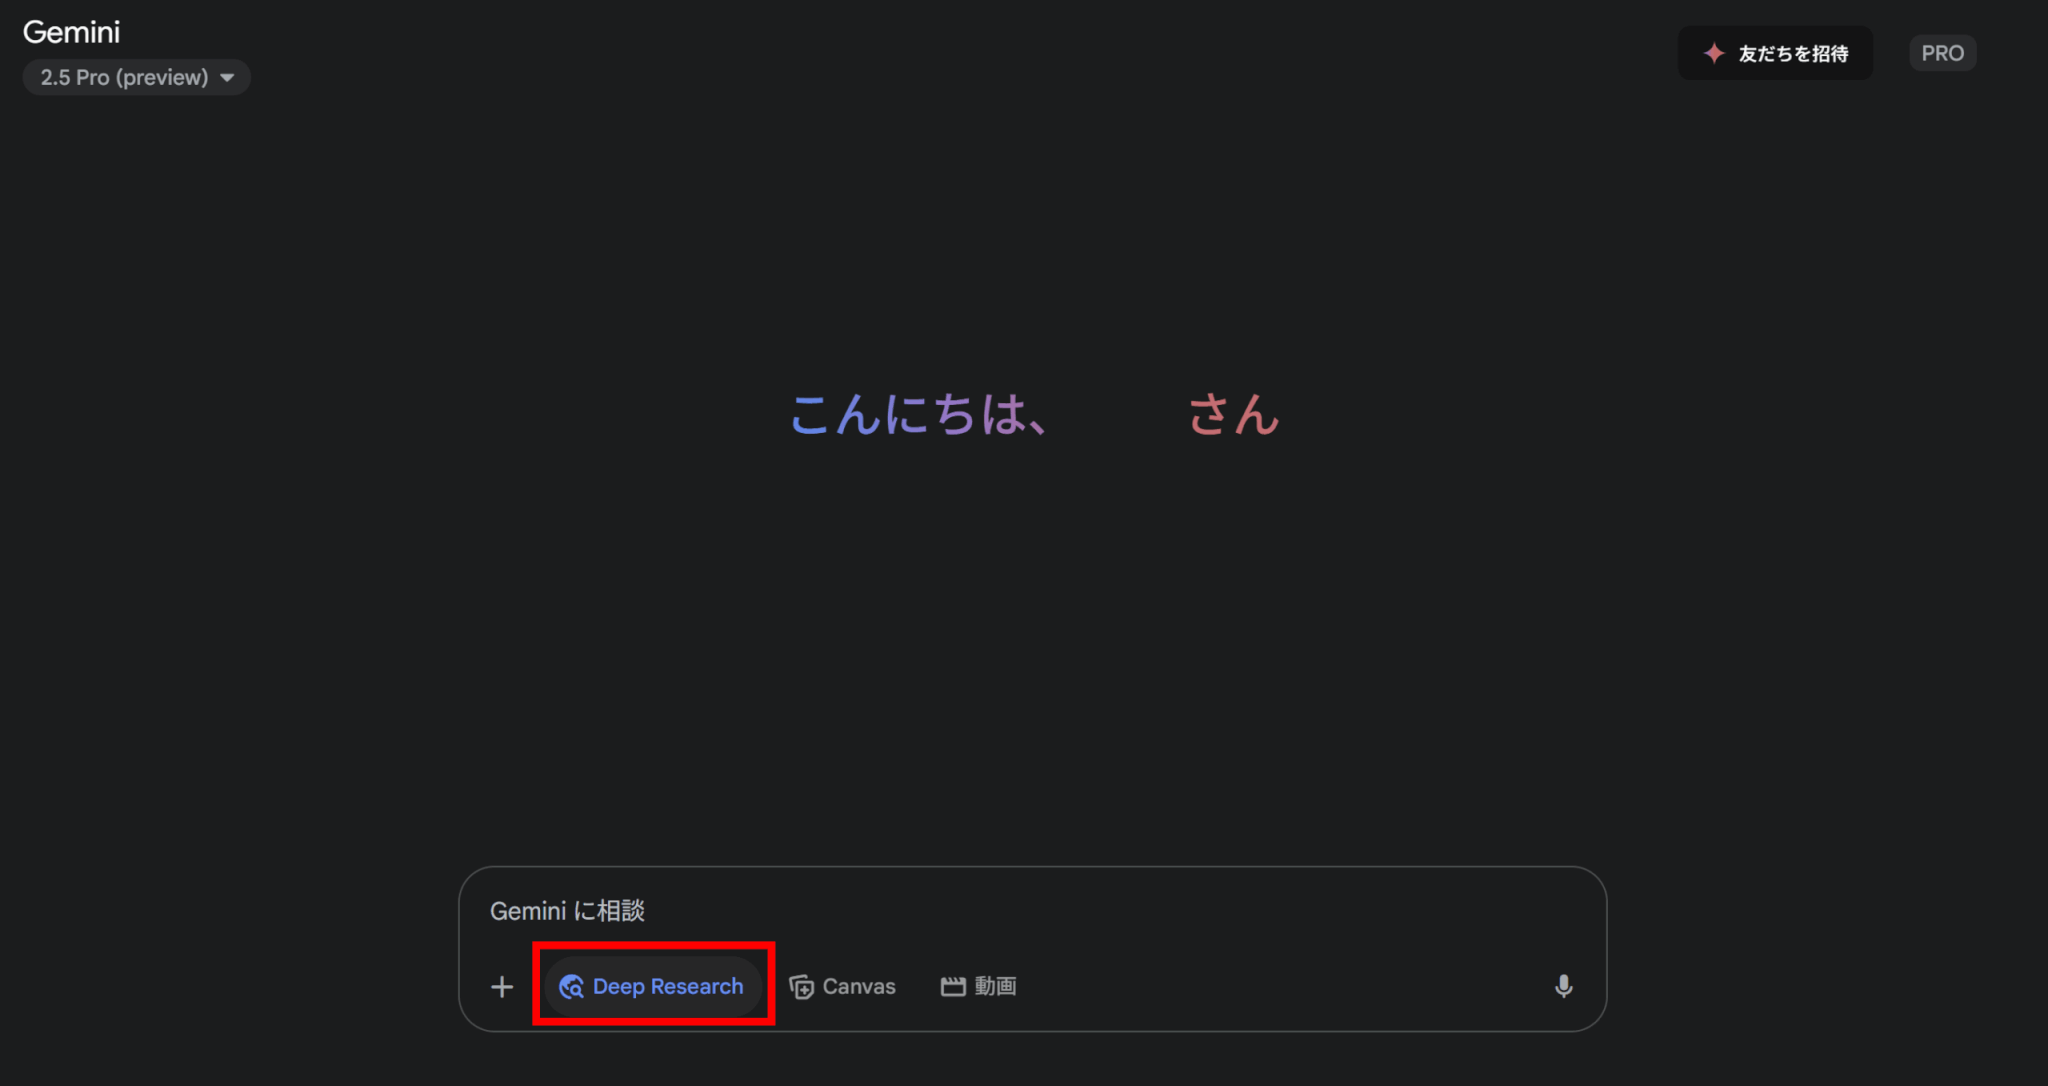Click the Deep Research magnifier globe icon
This screenshot has width=2048, height=1086.
tap(571, 987)
